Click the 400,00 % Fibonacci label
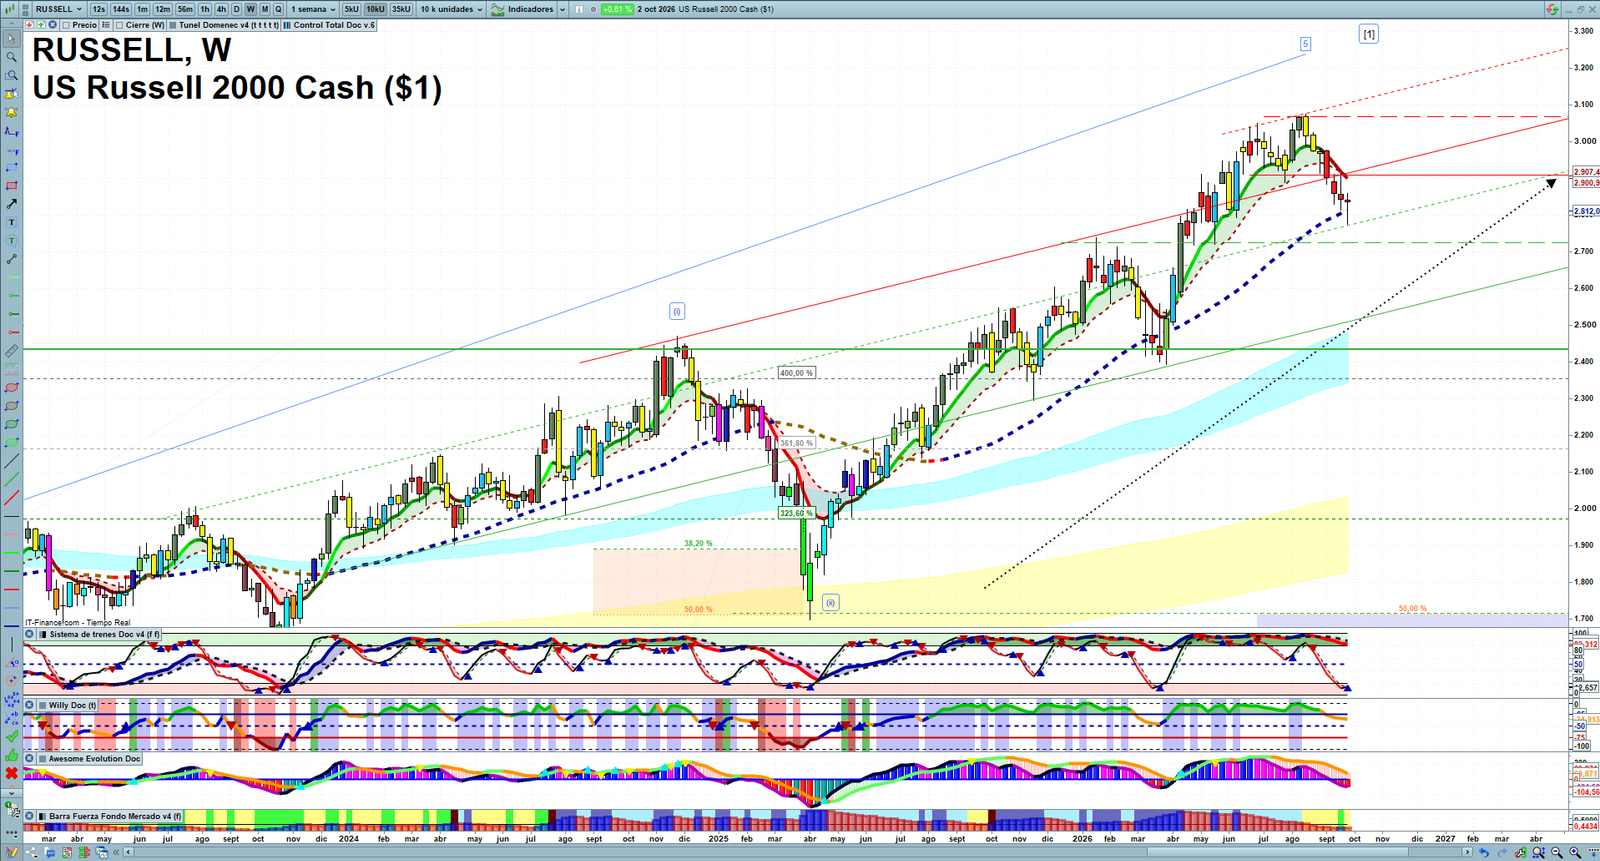The image size is (1600, 861). 796,373
